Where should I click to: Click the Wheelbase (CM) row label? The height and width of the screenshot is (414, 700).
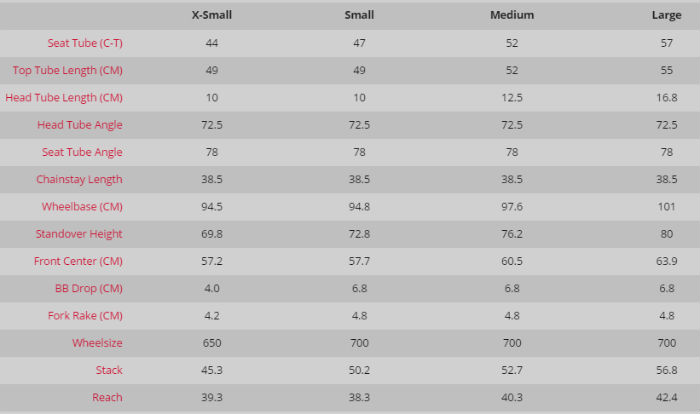point(82,206)
